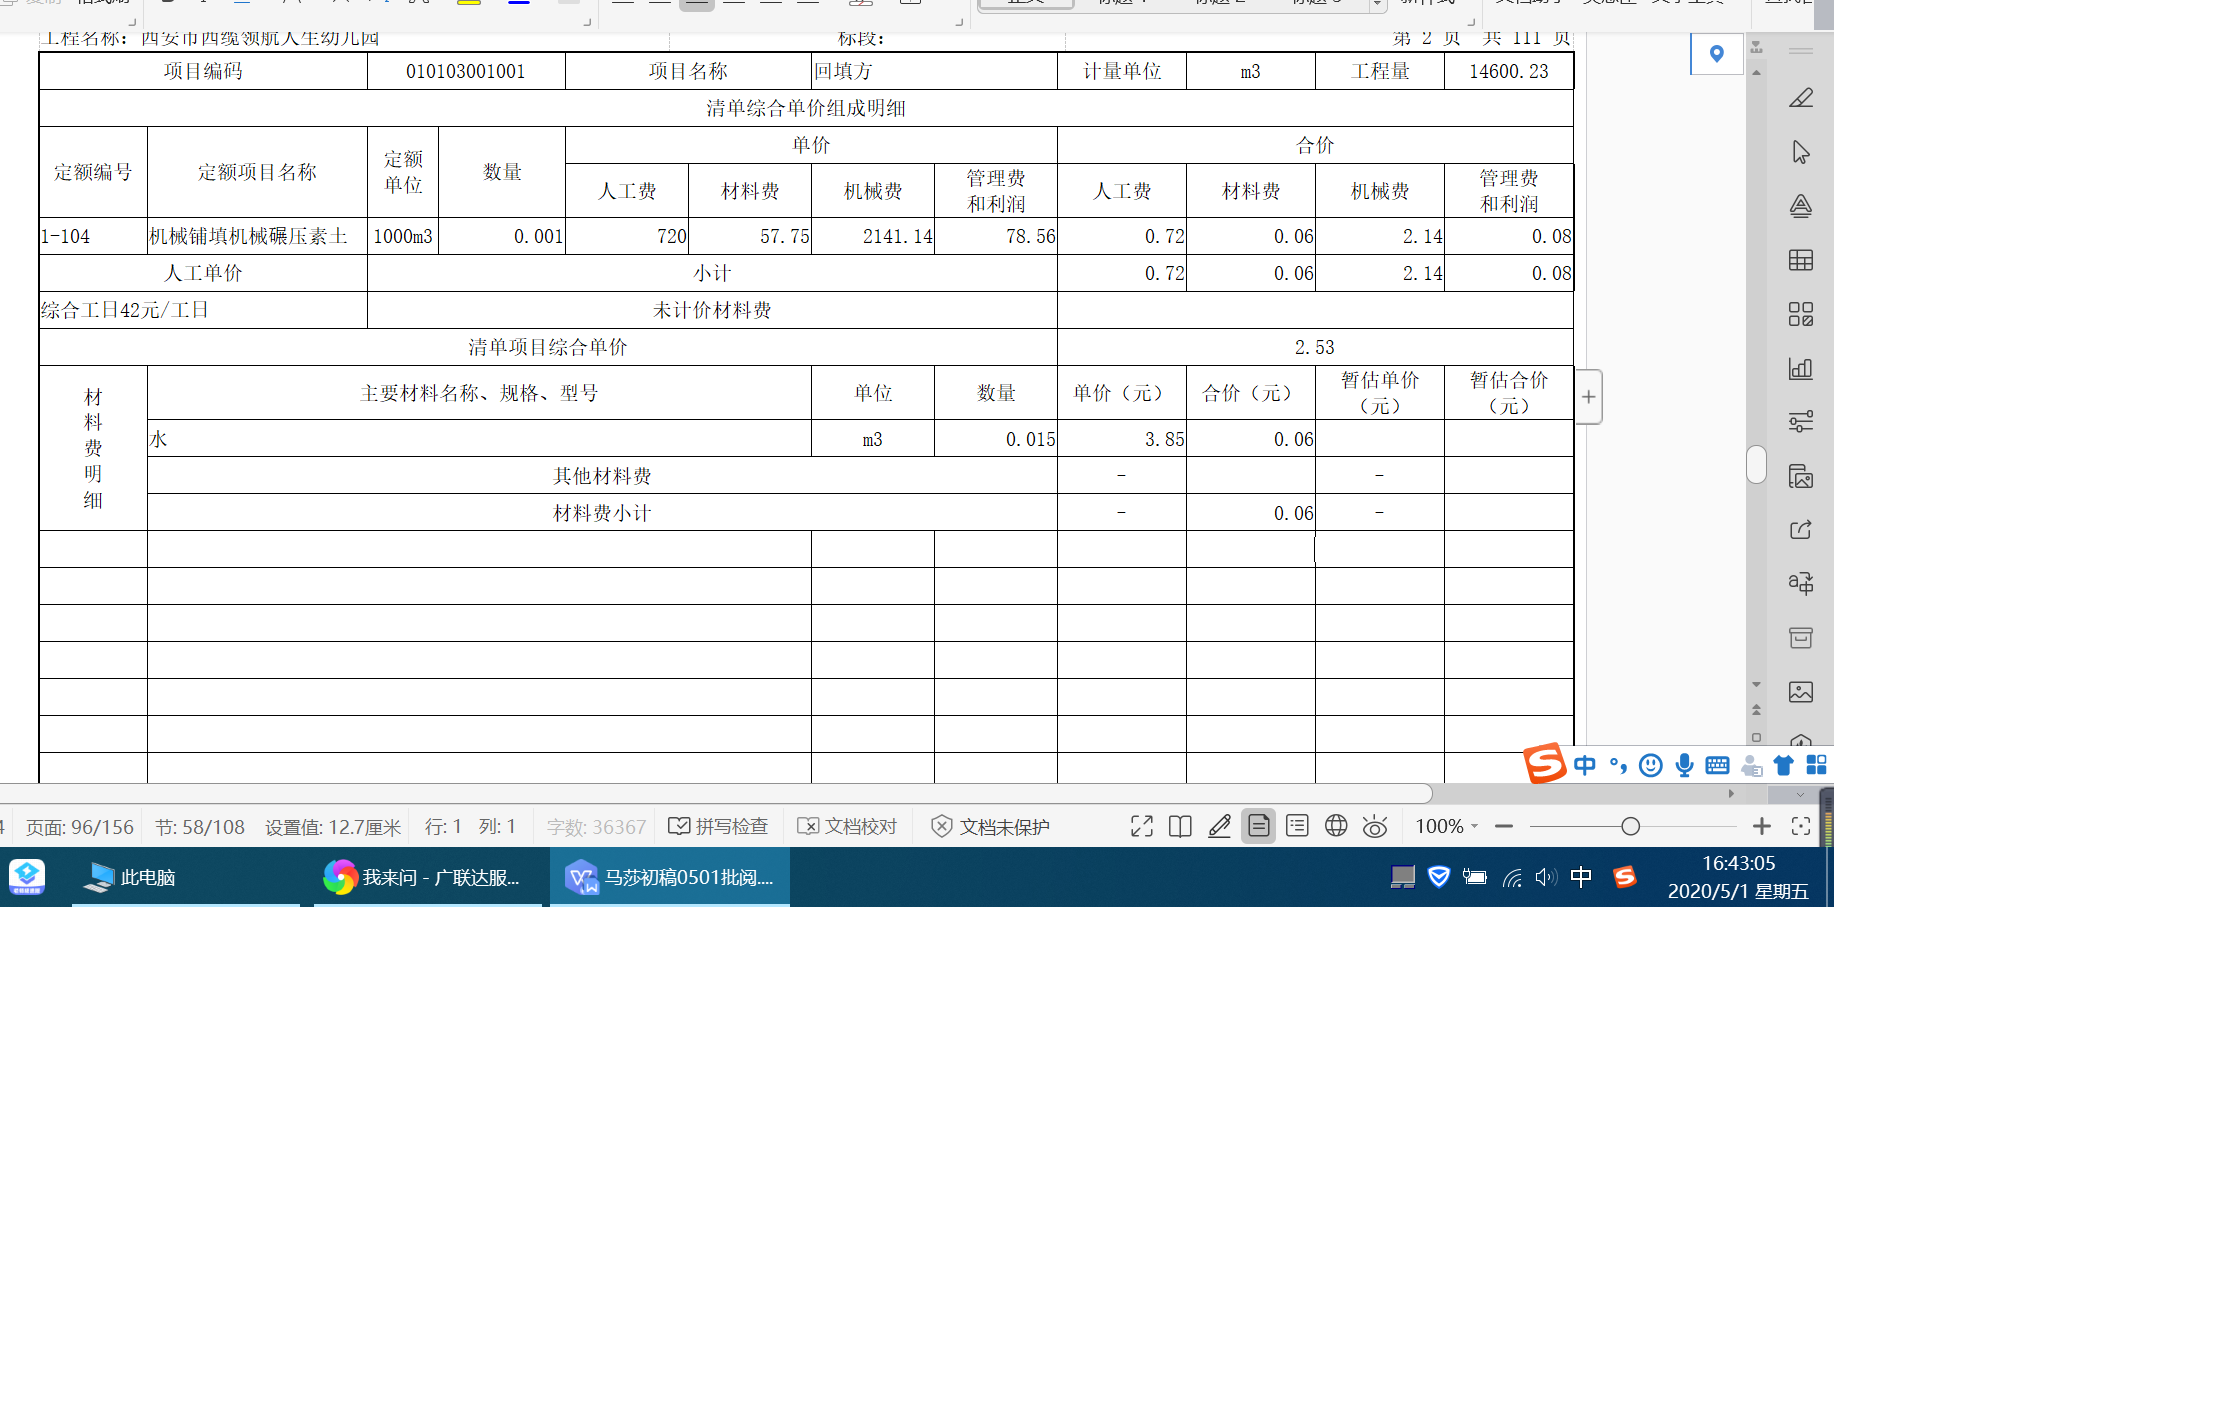Click the 页面: 96/156 page indicator
The image size is (2224, 1412).
pos(79,827)
